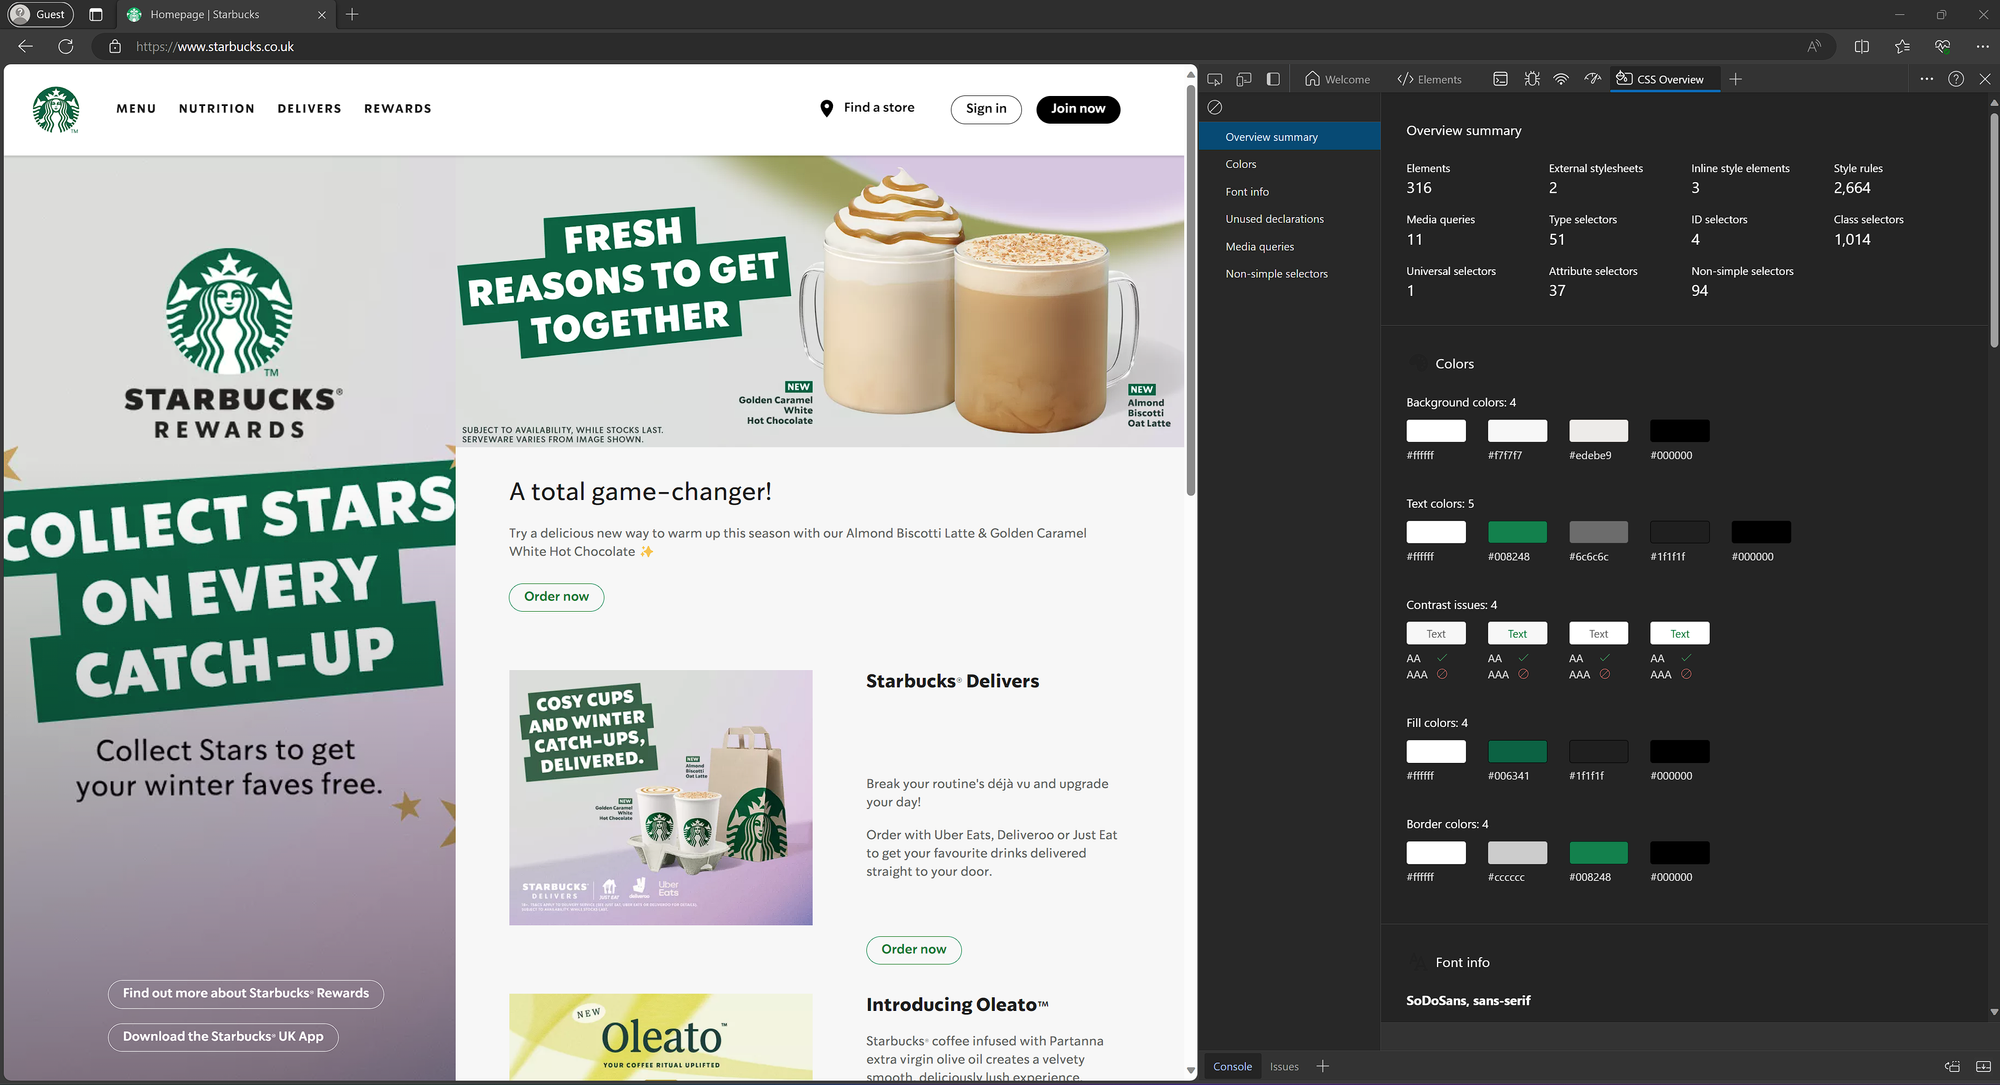This screenshot has width=2000, height=1085.
Task: Toggle the Console drawer tab at bottom
Action: [x=1232, y=1066]
